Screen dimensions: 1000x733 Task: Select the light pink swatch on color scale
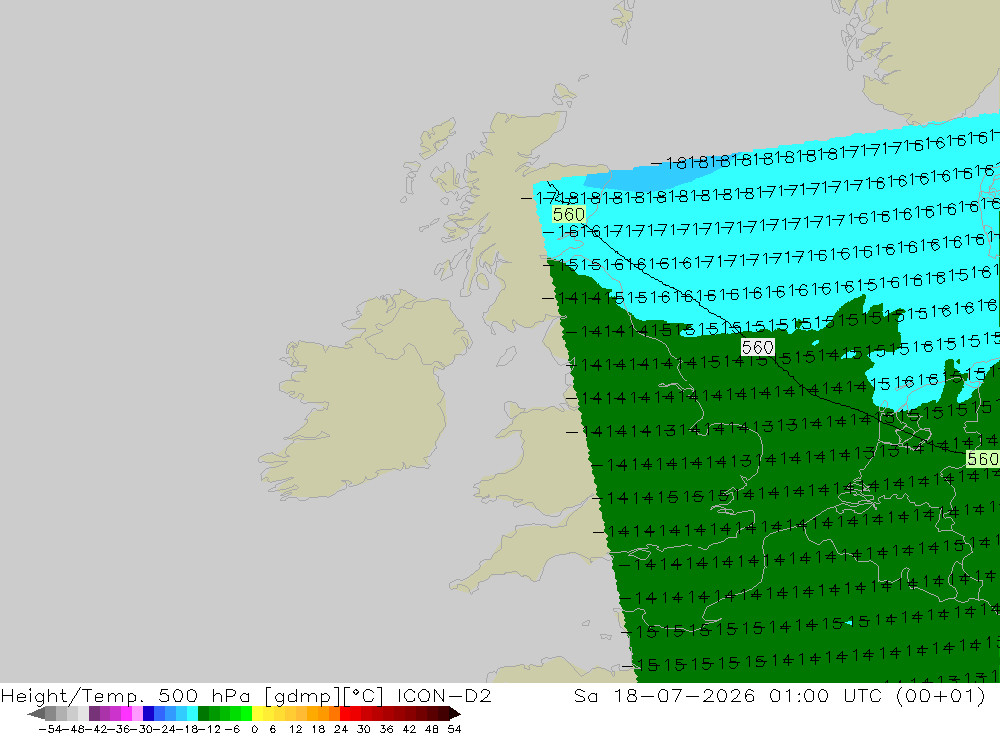click(x=138, y=714)
